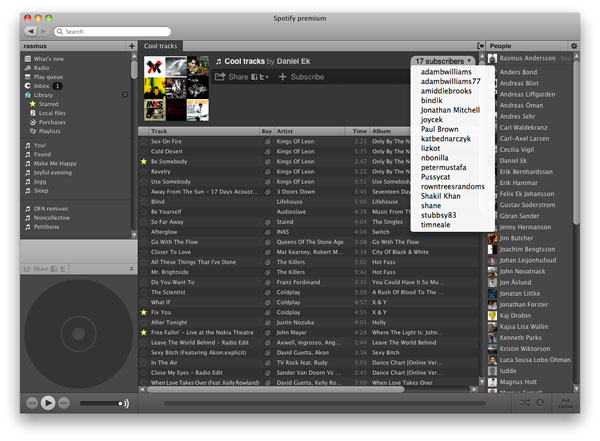The width and height of the screenshot is (600, 441).
Task: Click sidebar Share button above album art
Action: pos(36,269)
